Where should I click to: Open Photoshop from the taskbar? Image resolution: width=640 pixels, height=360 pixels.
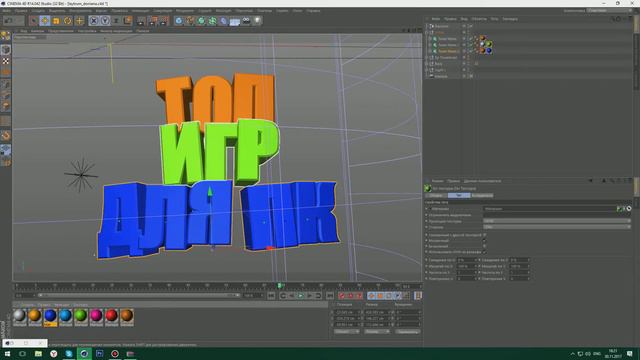point(100,353)
